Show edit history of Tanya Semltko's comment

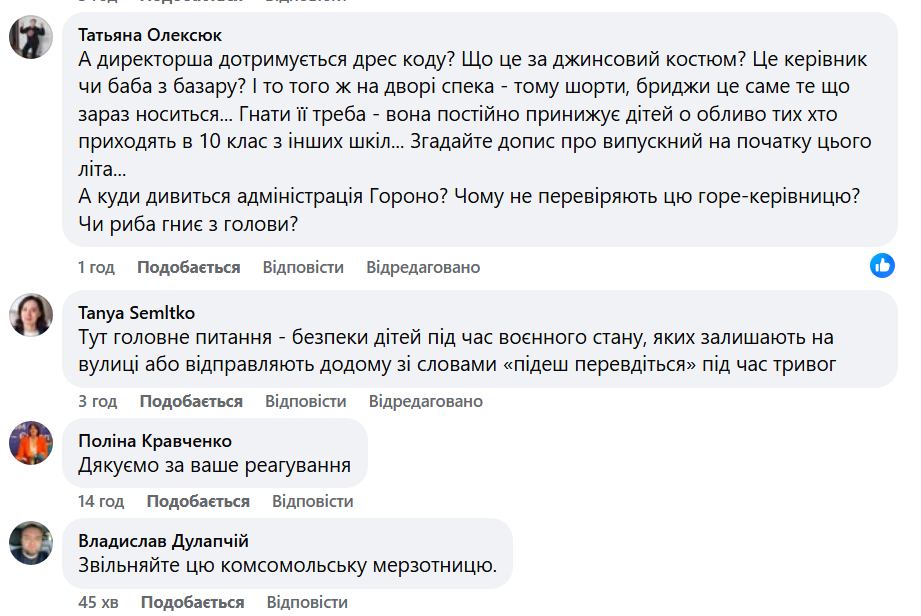click(x=425, y=401)
